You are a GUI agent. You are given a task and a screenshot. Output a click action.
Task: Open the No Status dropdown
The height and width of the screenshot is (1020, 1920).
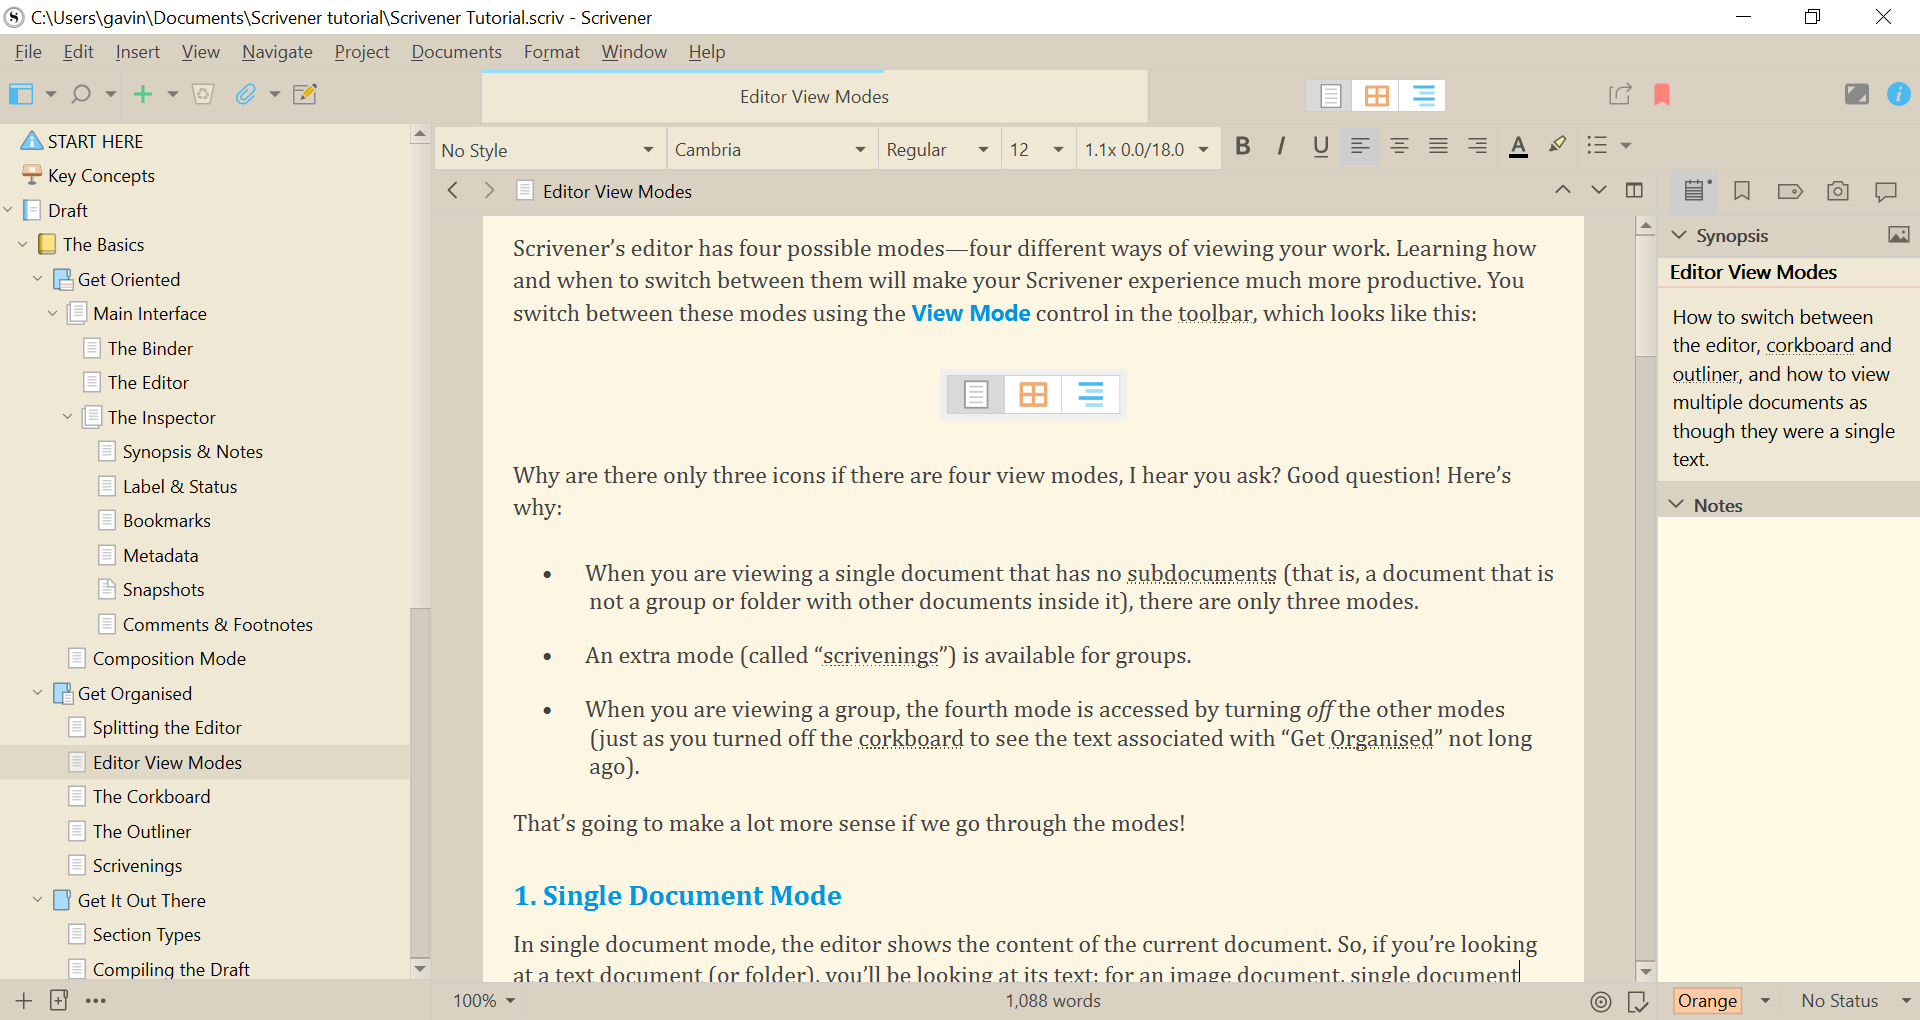(1856, 1001)
